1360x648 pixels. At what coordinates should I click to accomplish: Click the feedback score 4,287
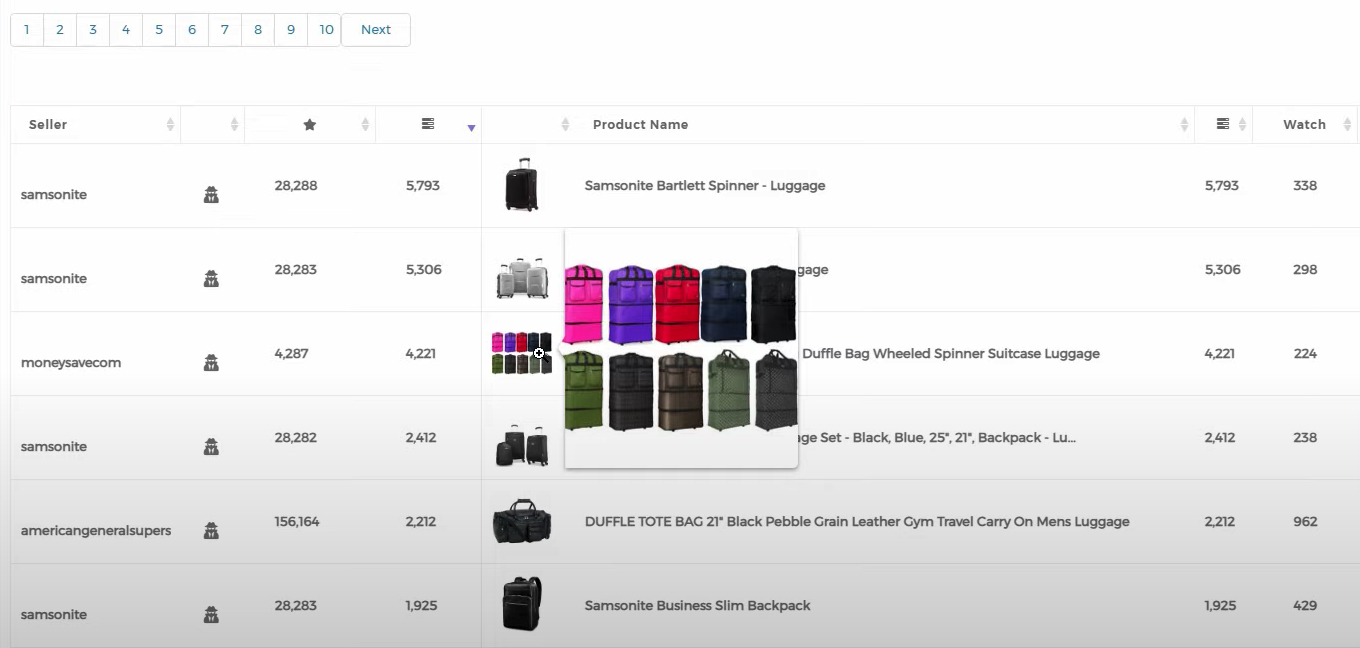click(x=293, y=353)
